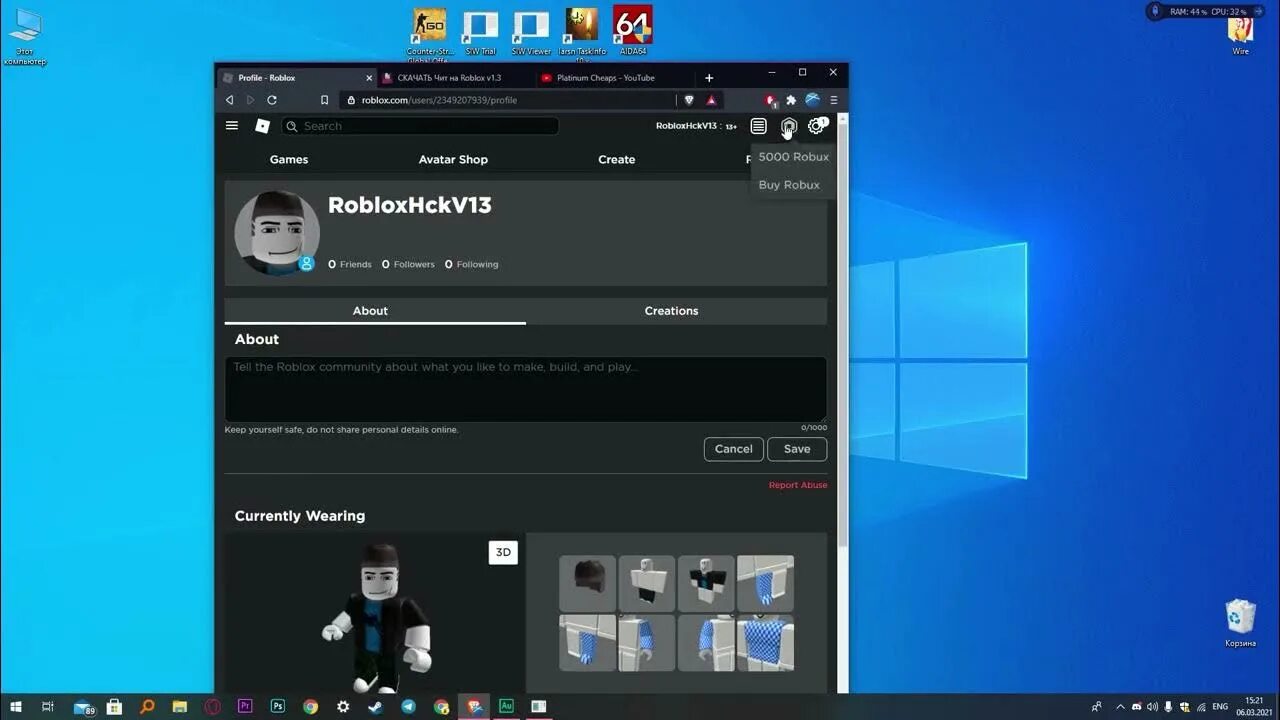The image size is (1280, 720).
Task: Close the Profile - Roblox tab
Action: pos(369,78)
